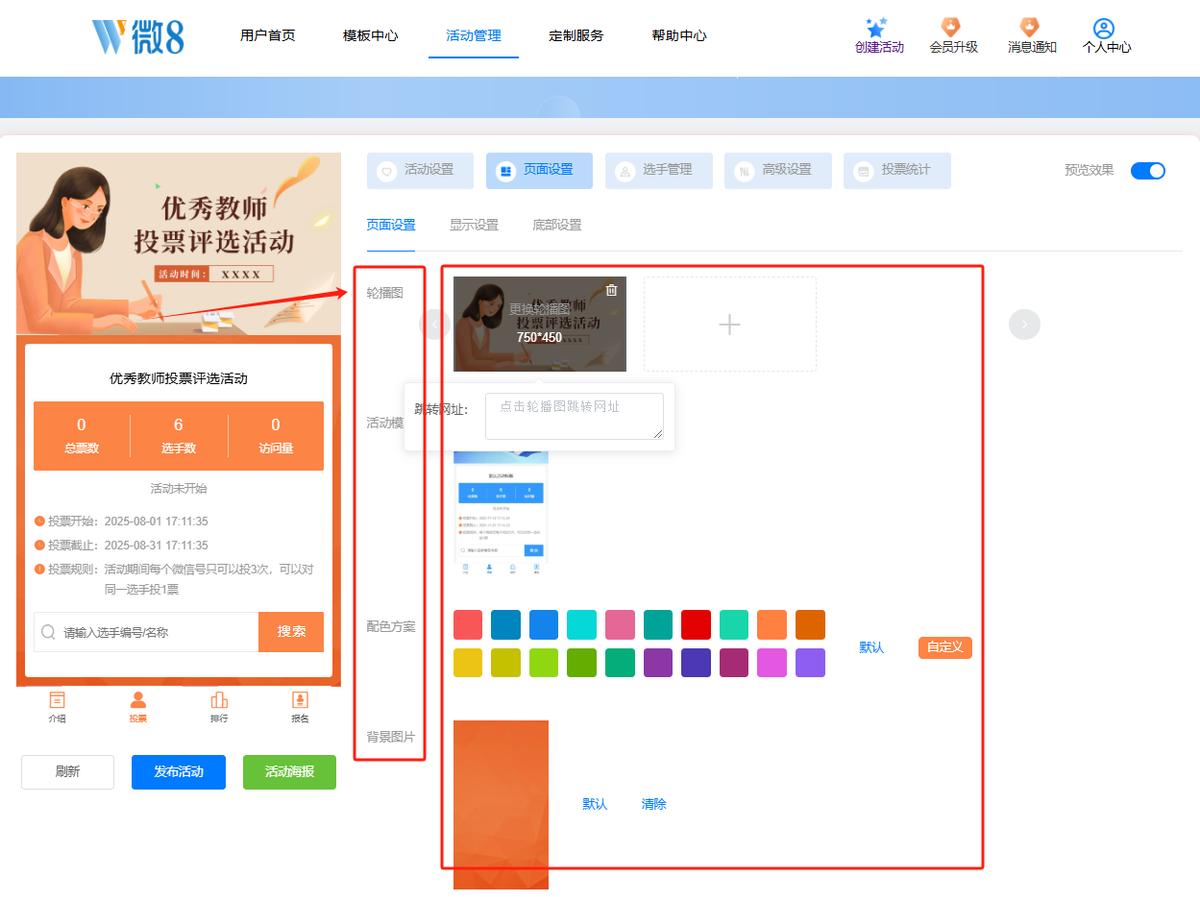Click the activity template preview thumbnail

coord(501,512)
